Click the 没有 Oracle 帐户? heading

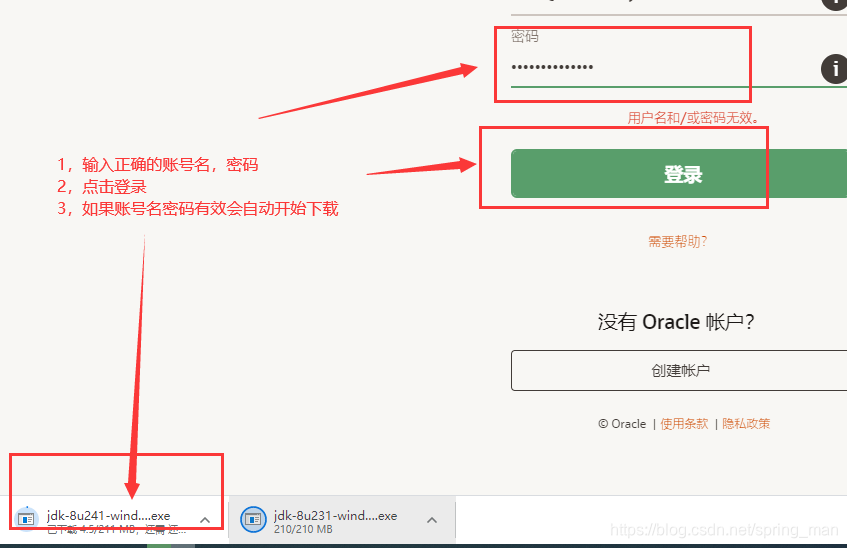coord(676,322)
